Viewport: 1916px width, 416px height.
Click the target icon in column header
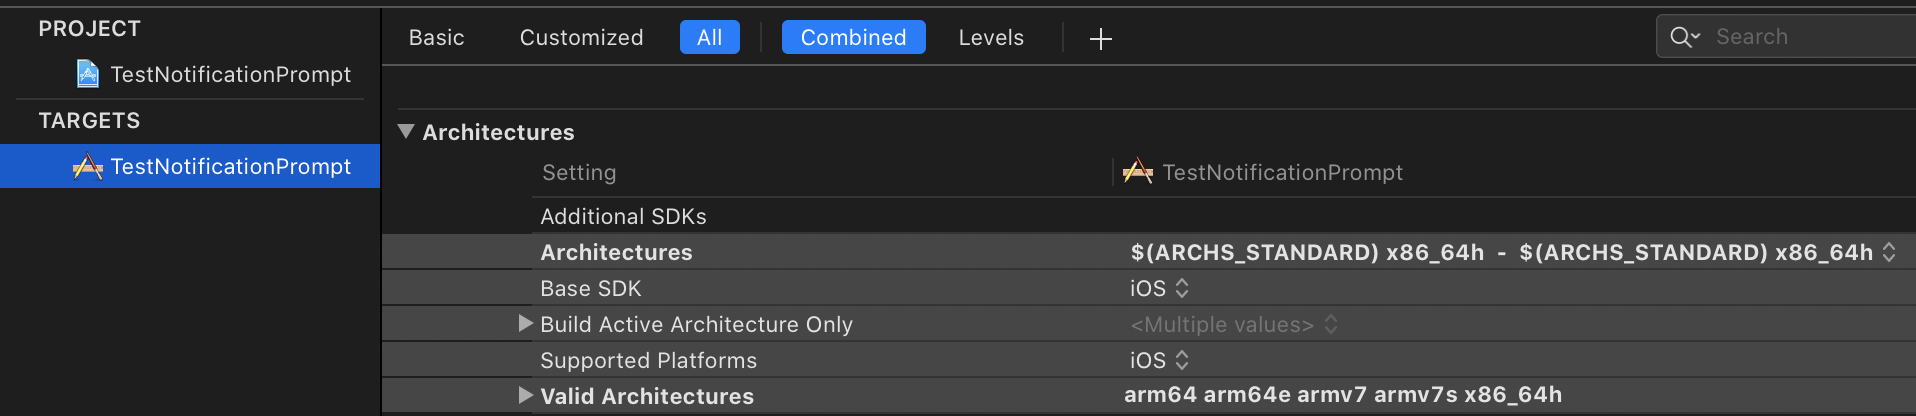pos(1137,172)
